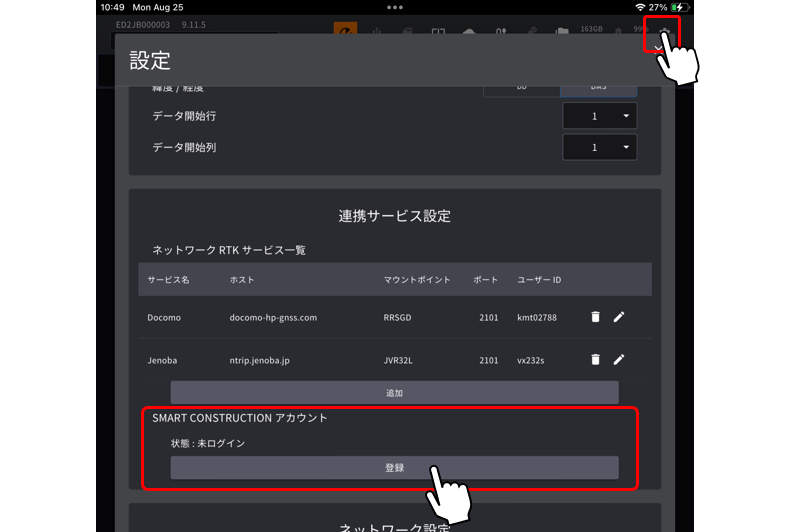Select port 2101 in Docomo row
Image resolution: width=797 pixels, height=532 pixels.
[x=488, y=318]
